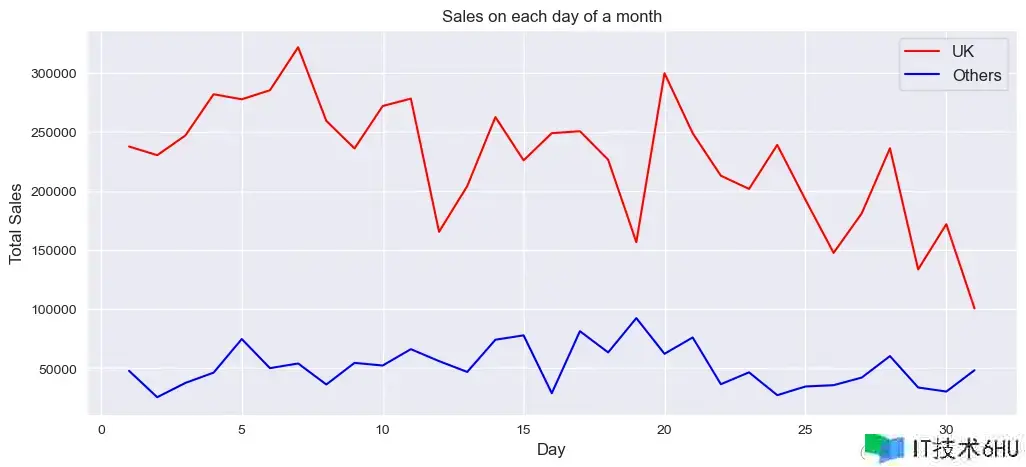Select the UK legend label

(963, 50)
